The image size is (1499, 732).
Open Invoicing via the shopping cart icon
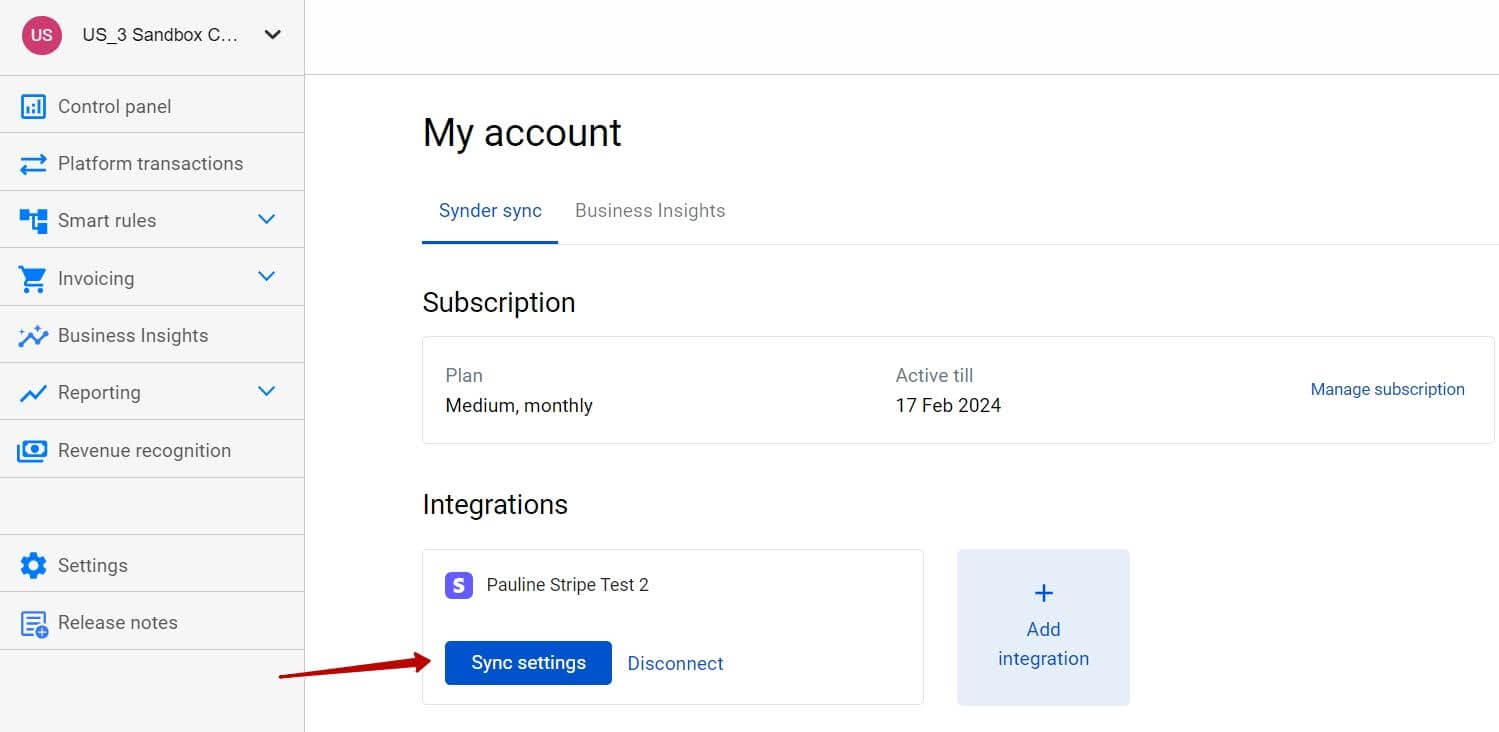pos(33,277)
